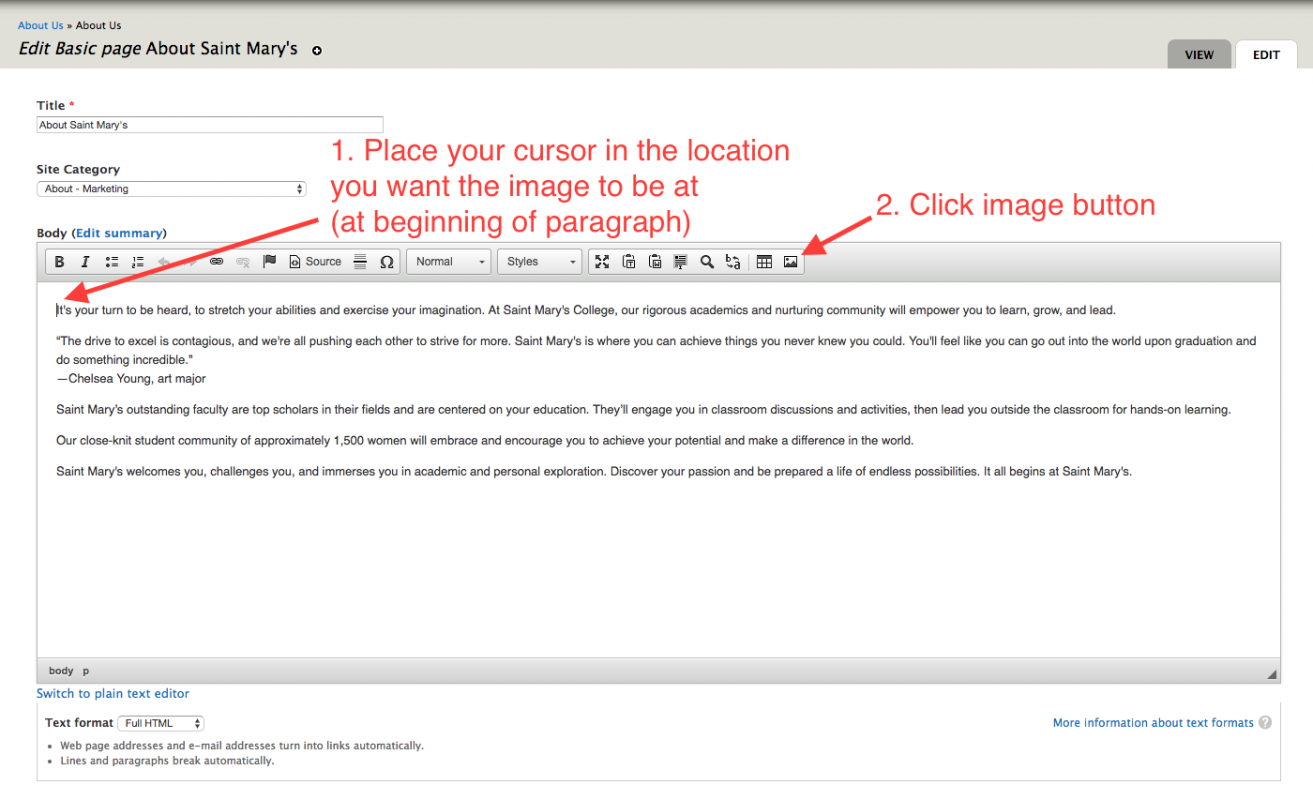Click the Paste as plain text icon
Image resolution: width=1313 pixels, height=800 pixels.
[x=629, y=262]
